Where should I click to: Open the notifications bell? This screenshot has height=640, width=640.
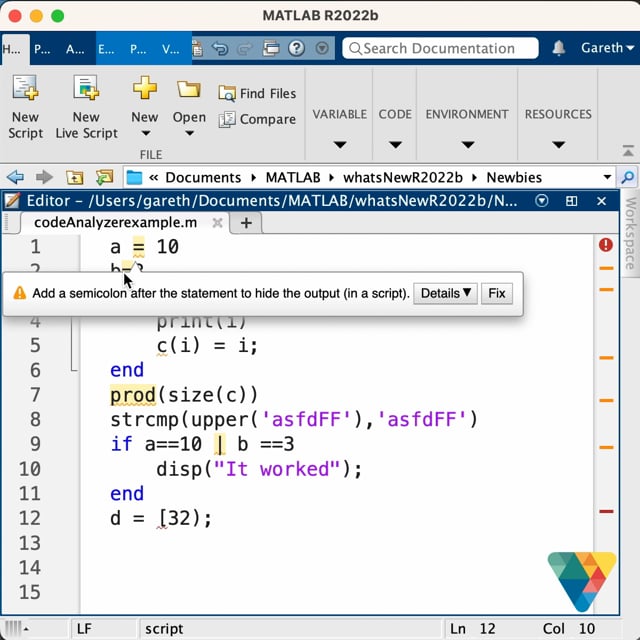(558, 48)
